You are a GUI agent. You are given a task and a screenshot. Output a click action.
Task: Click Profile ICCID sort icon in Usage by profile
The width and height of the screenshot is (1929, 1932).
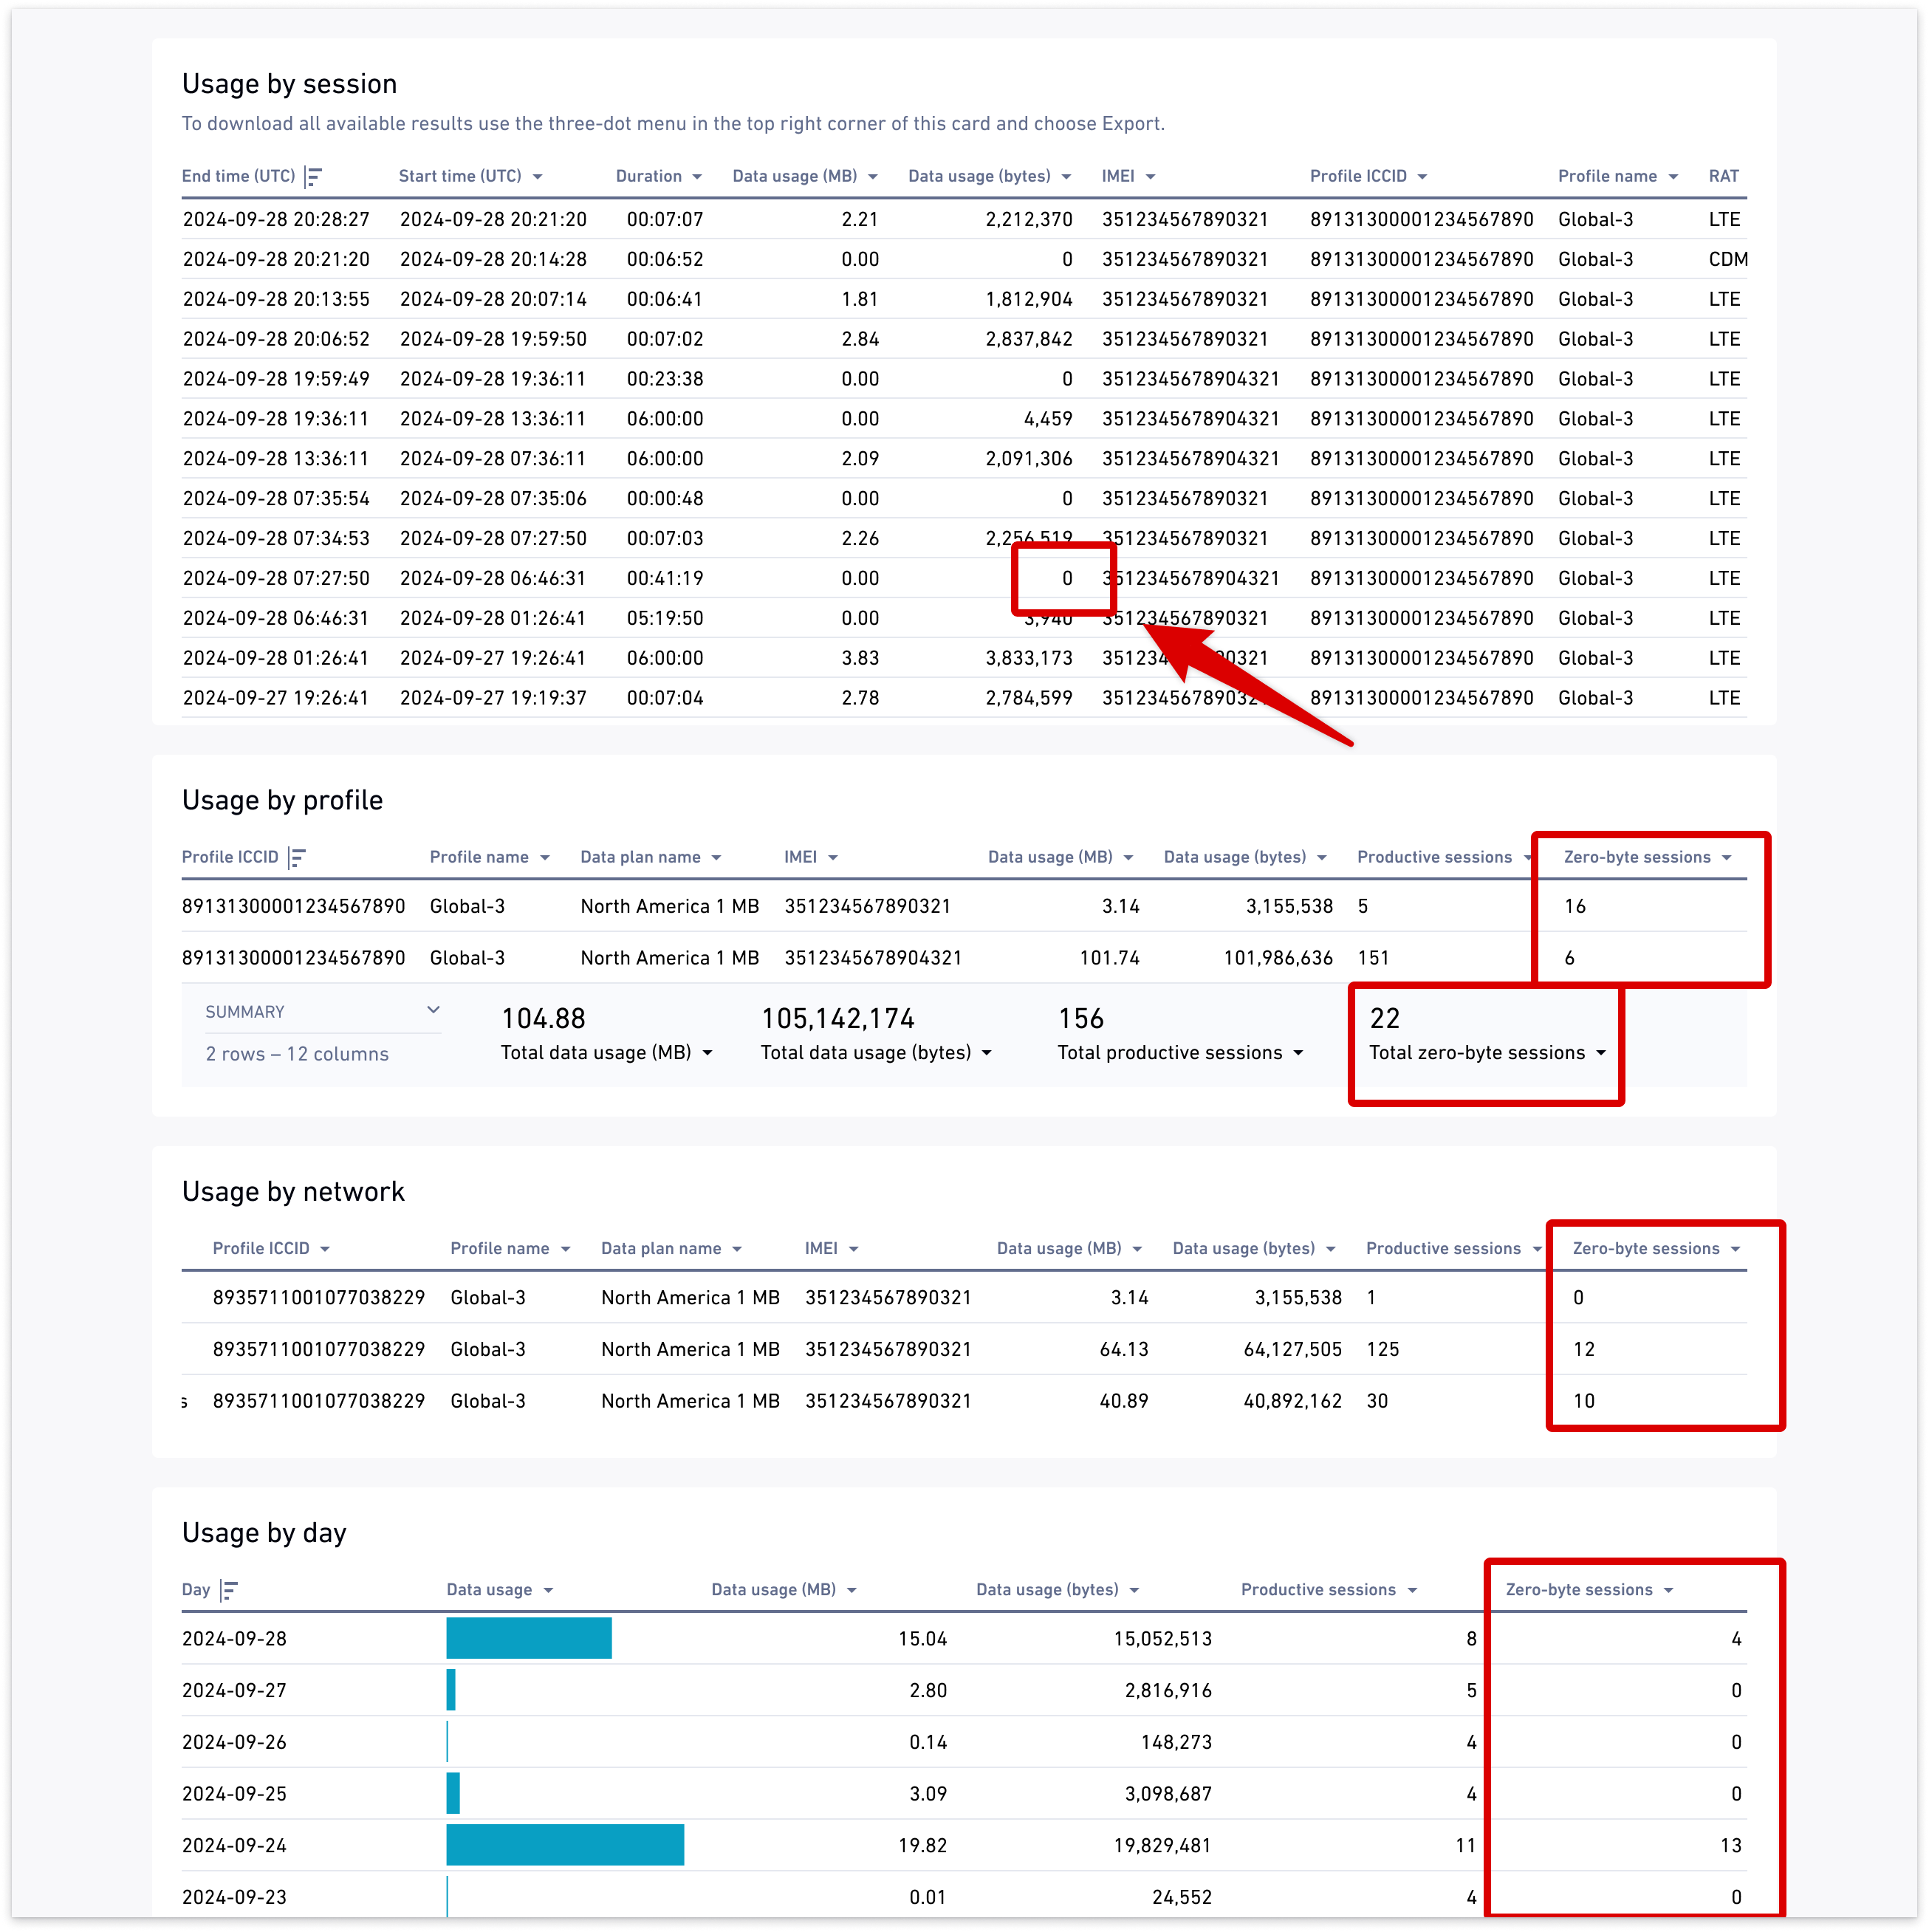[297, 858]
